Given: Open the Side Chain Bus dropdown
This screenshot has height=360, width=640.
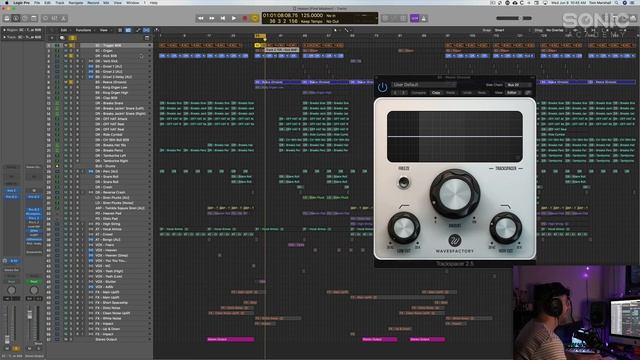Looking at the screenshot, I should (x=518, y=85).
